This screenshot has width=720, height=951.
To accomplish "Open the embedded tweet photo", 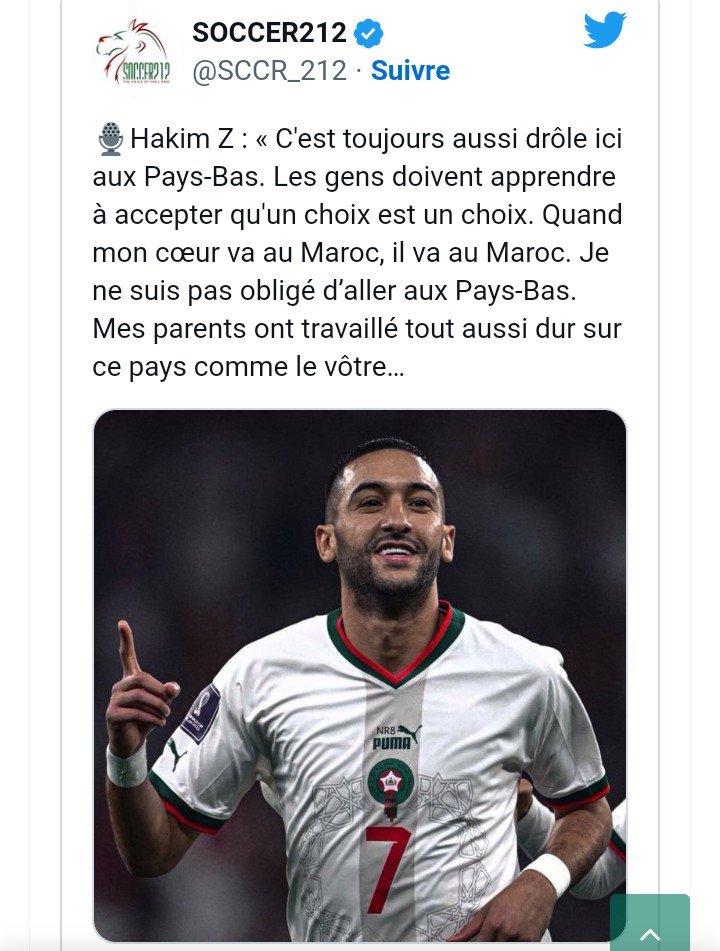I will (360, 676).
